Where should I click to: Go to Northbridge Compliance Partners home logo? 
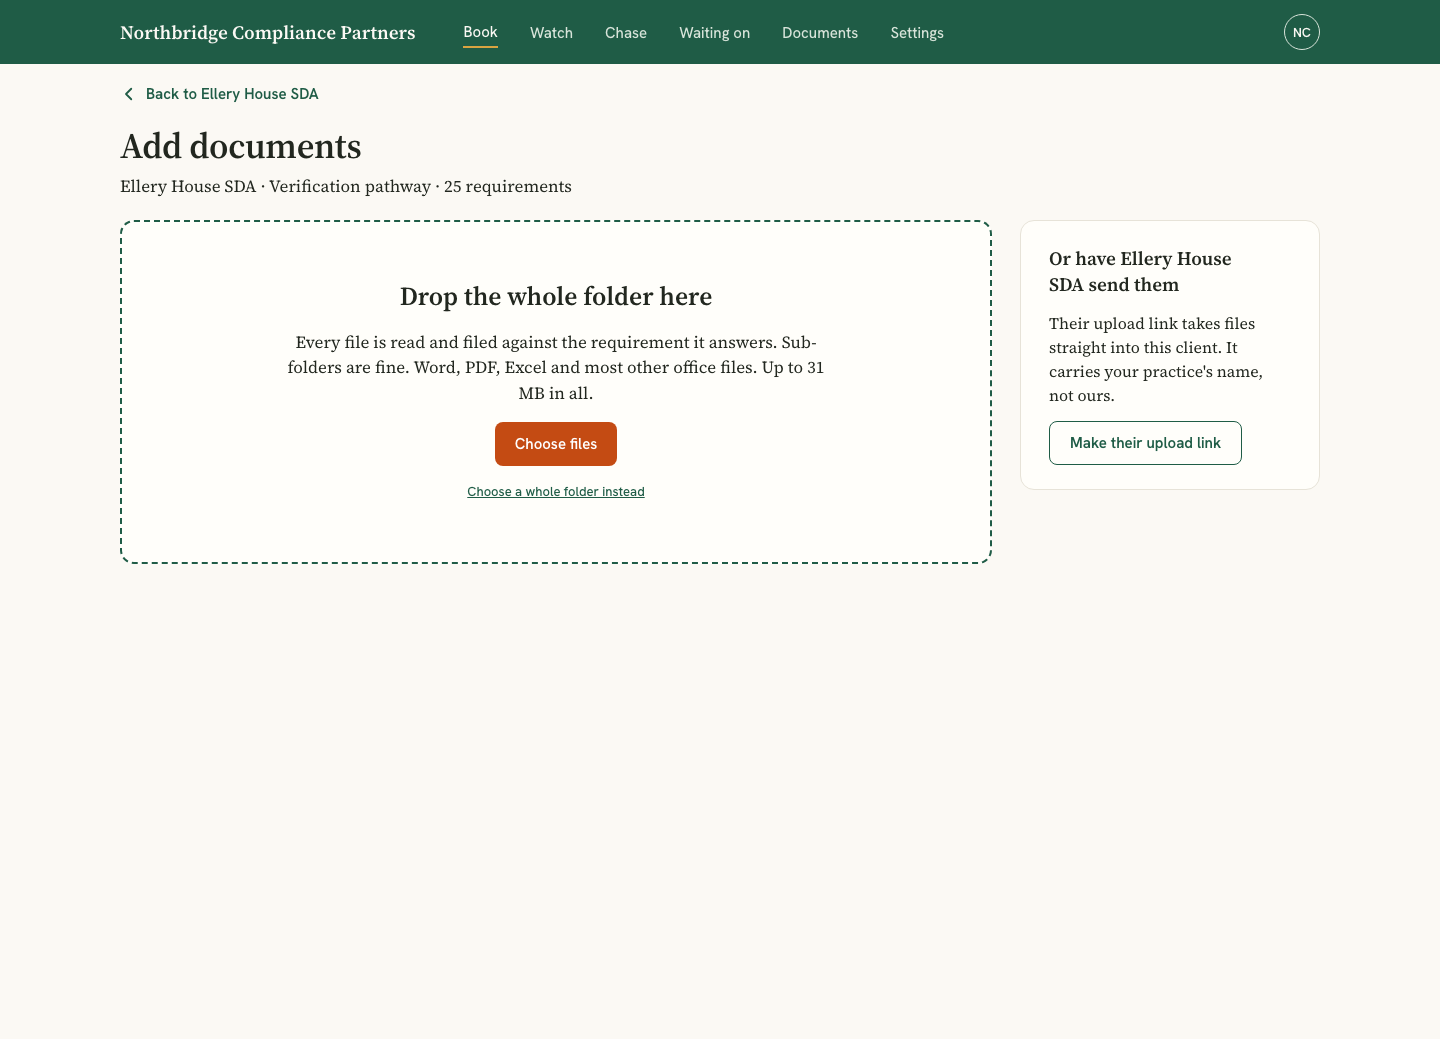point(267,33)
